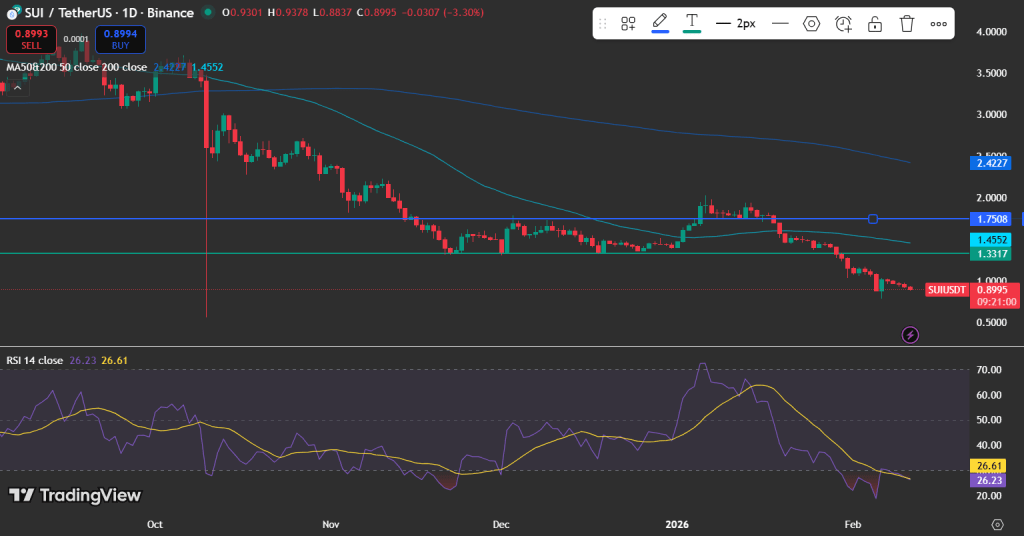Screen dimensions: 1024x536
Task: Toggle the lock icon for the drawing
Action: point(874,24)
